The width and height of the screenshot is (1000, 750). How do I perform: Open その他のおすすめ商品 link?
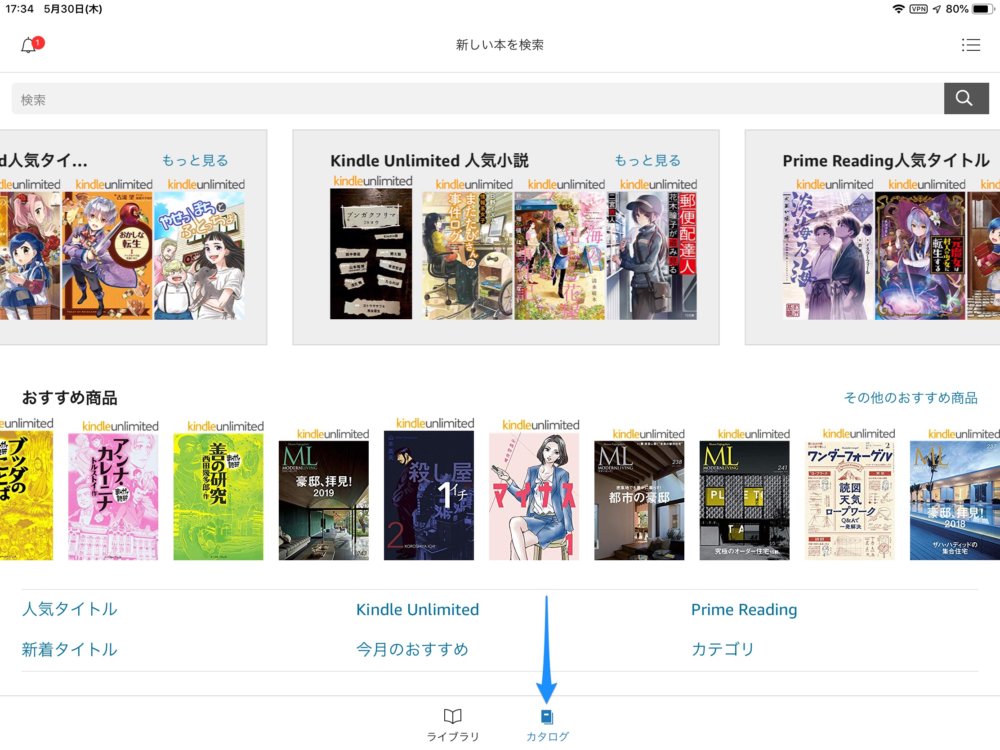click(910, 397)
